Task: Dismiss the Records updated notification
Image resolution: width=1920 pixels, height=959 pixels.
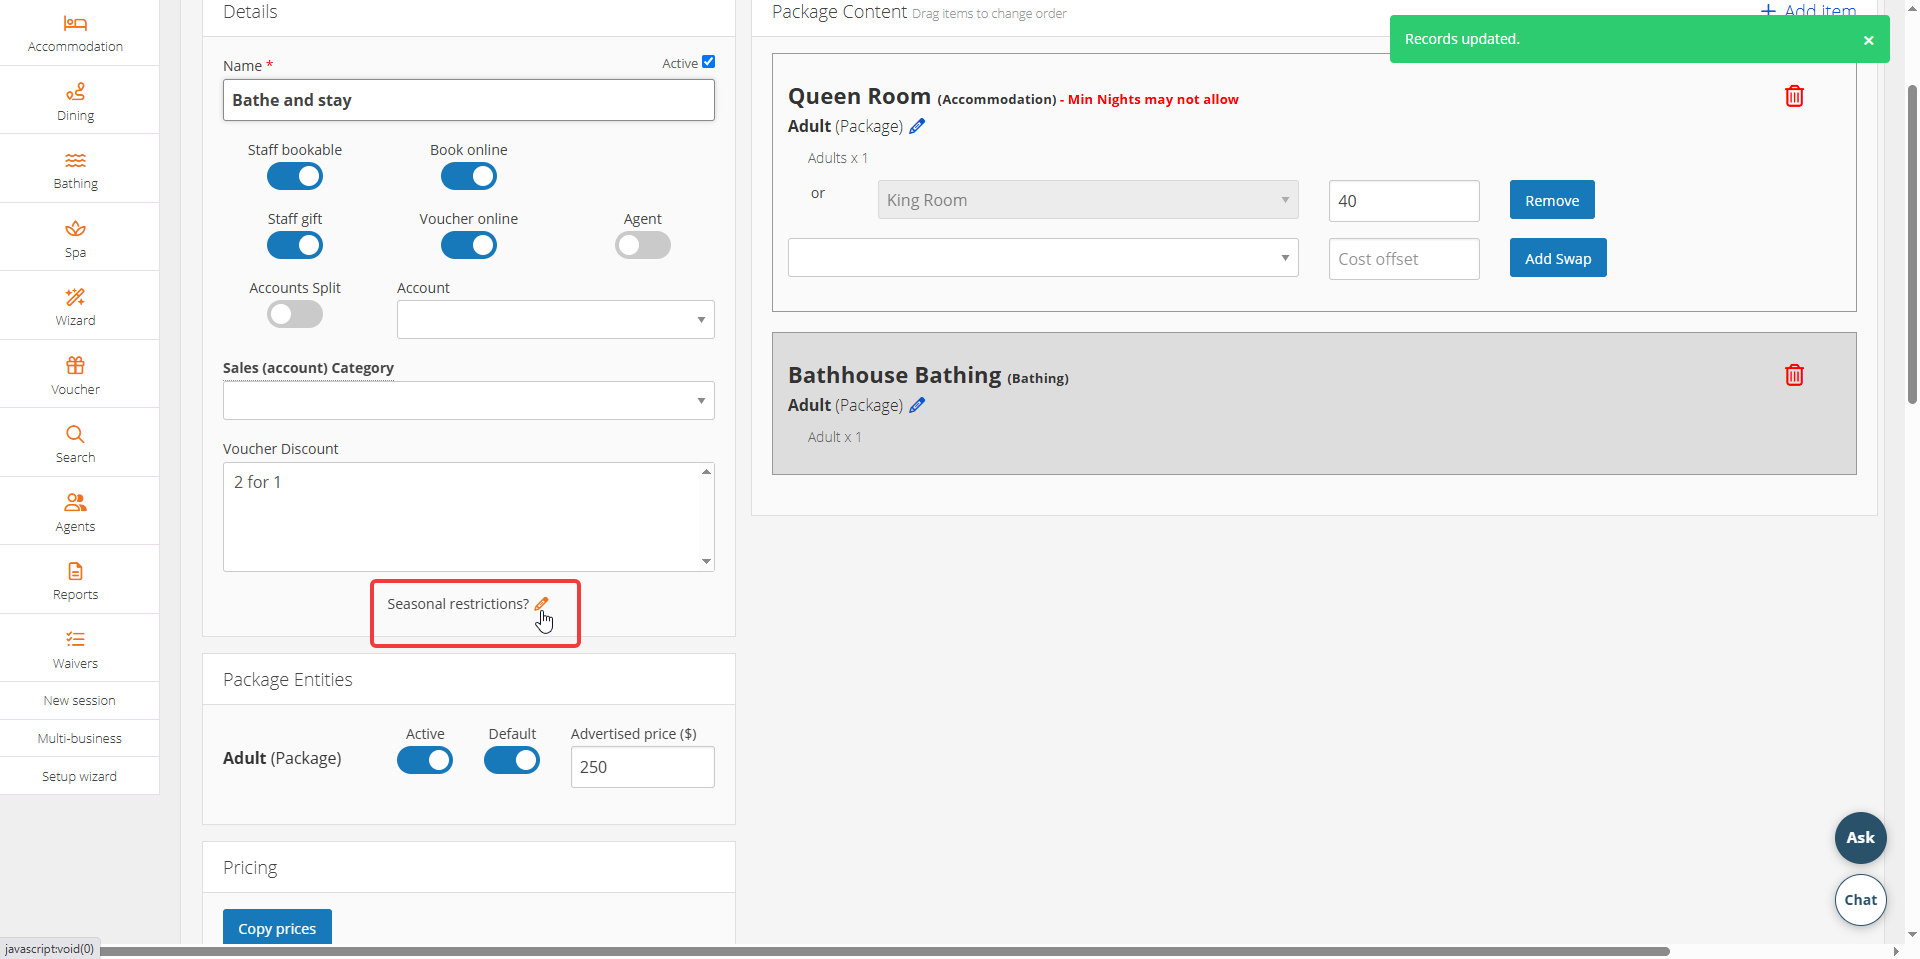Action: [1868, 40]
